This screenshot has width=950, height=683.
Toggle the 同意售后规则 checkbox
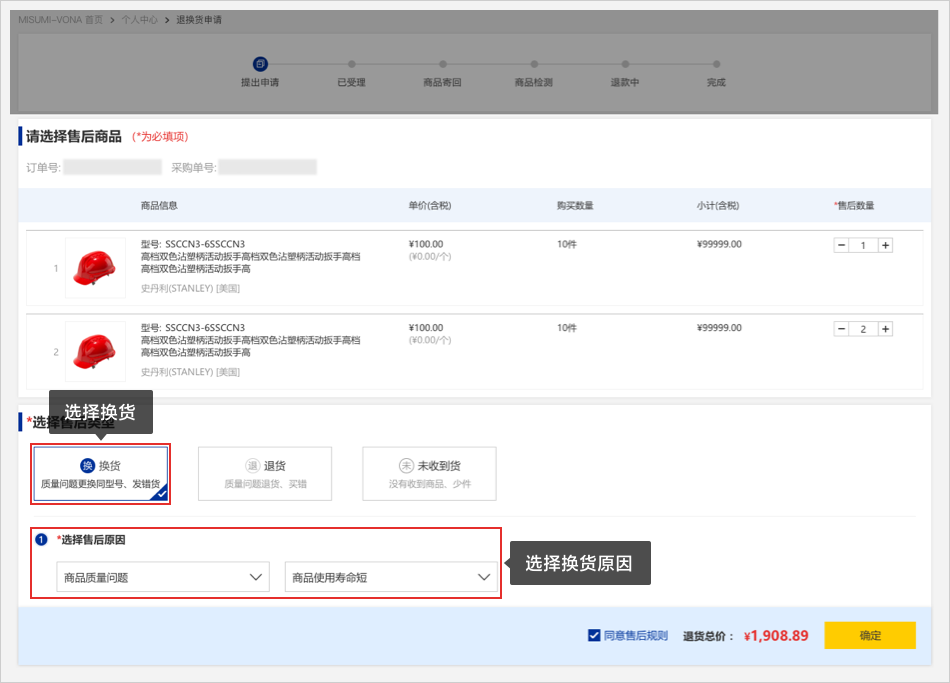coord(594,635)
